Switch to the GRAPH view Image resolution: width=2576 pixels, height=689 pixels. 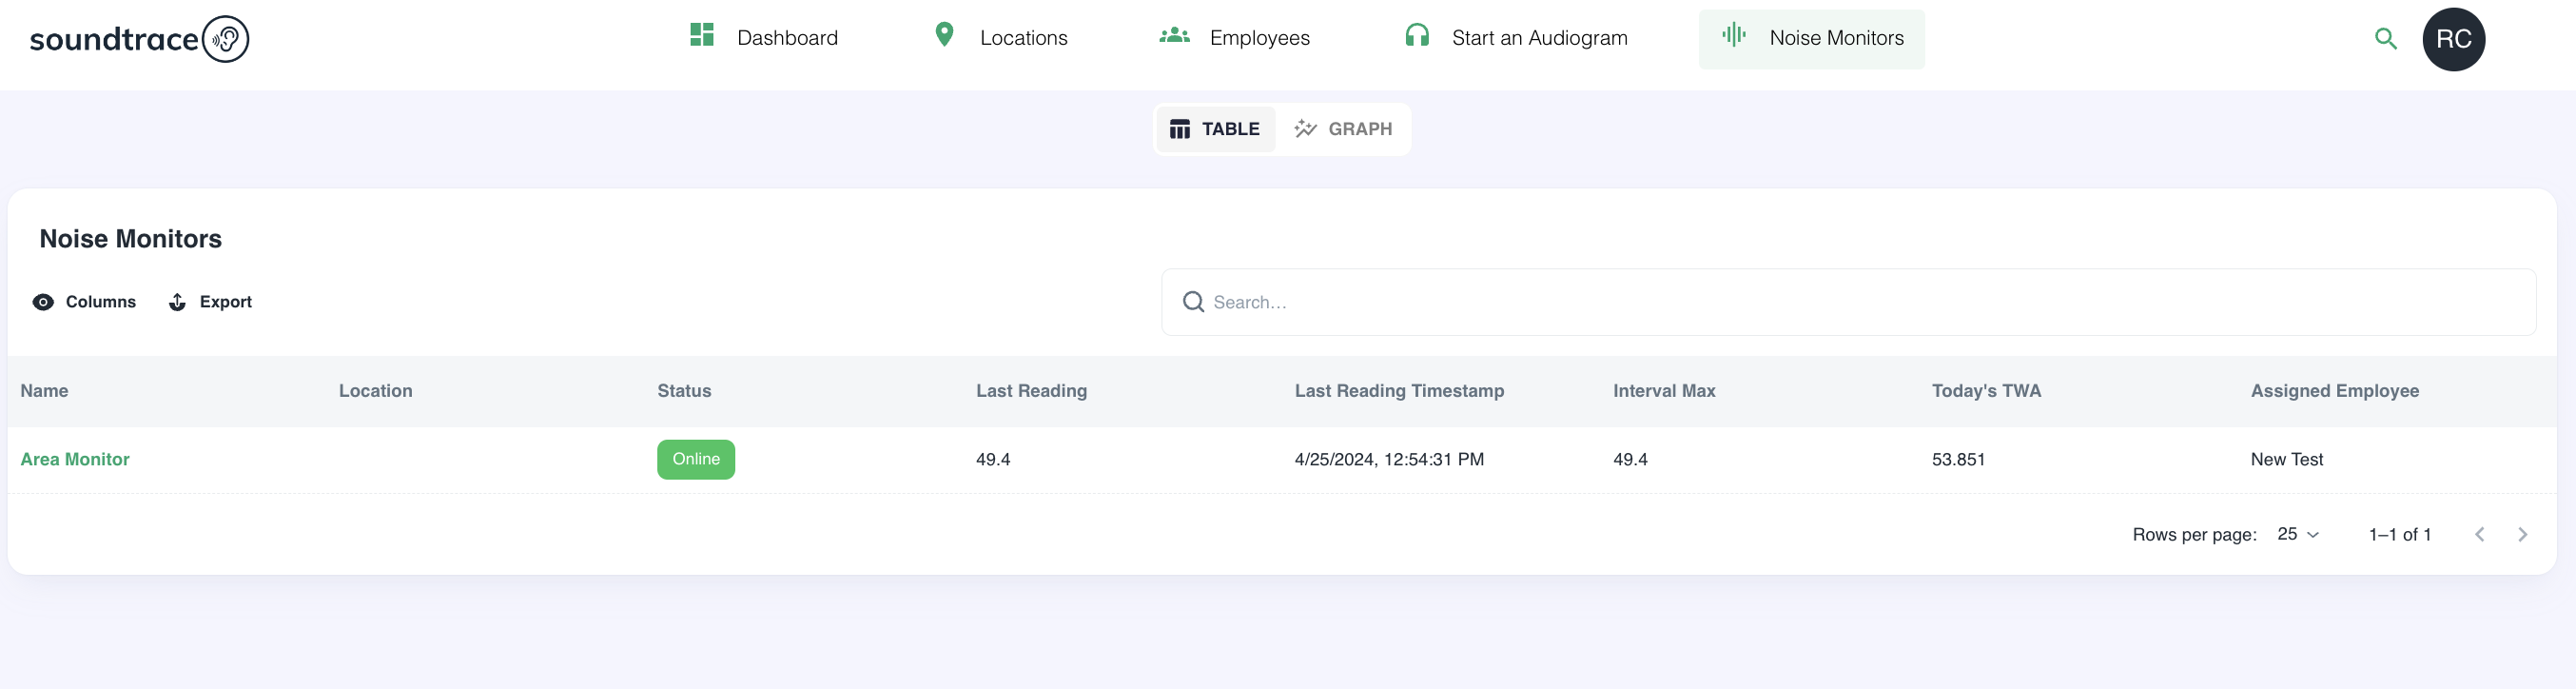click(1343, 129)
